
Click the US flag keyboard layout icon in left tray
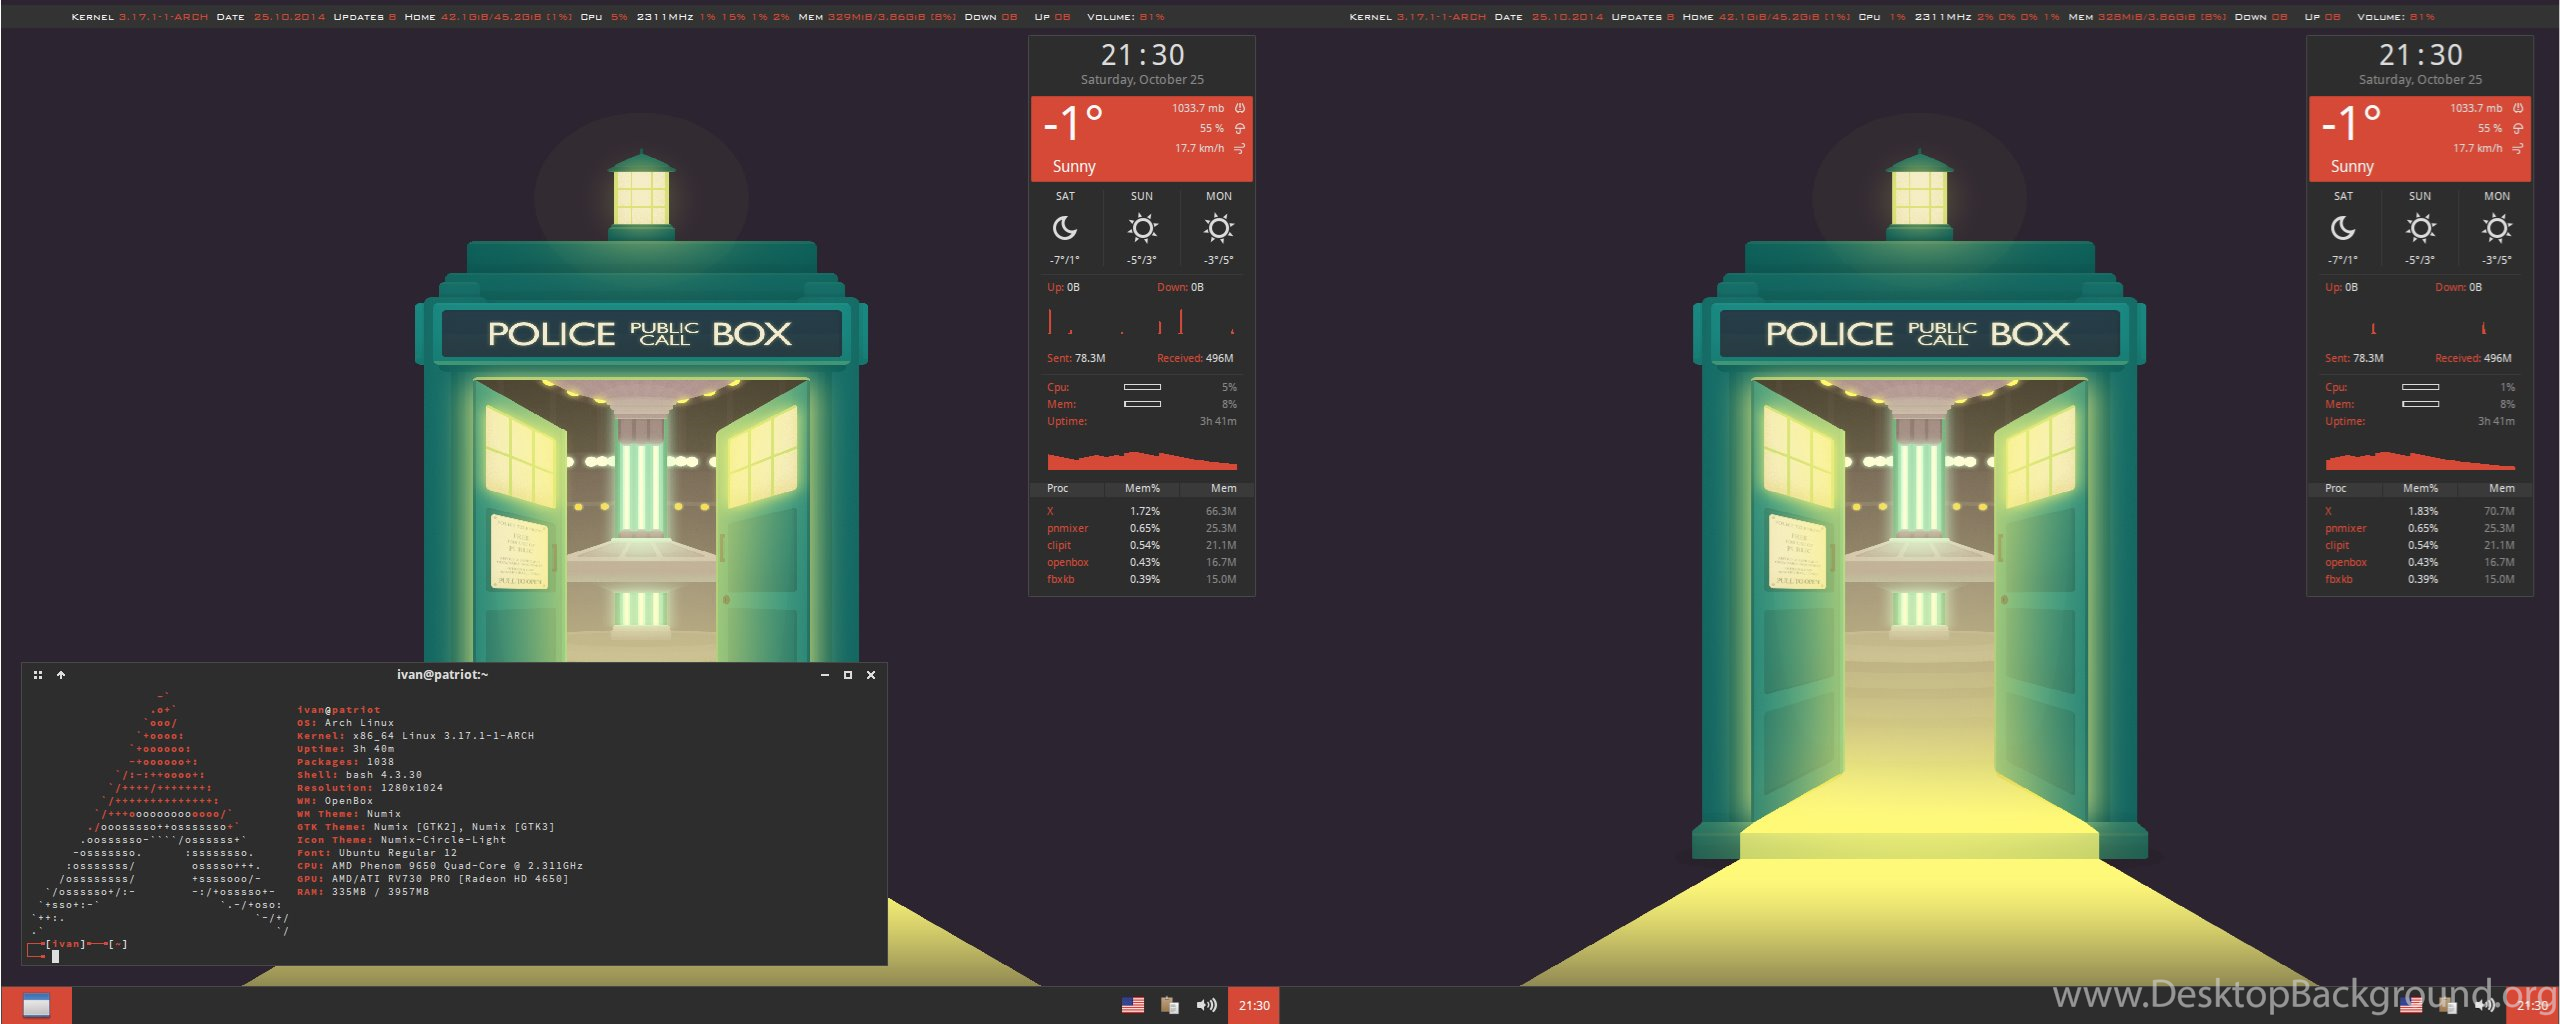point(1132,1005)
